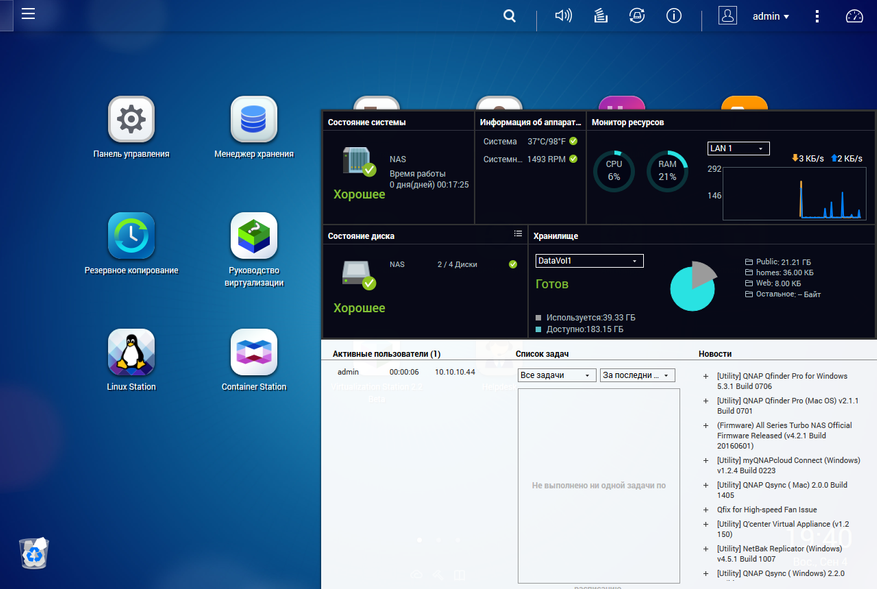Viewport: 877px width, 589px height.
Task: Open external devices icon in top bar
Action: click(637, 16)
